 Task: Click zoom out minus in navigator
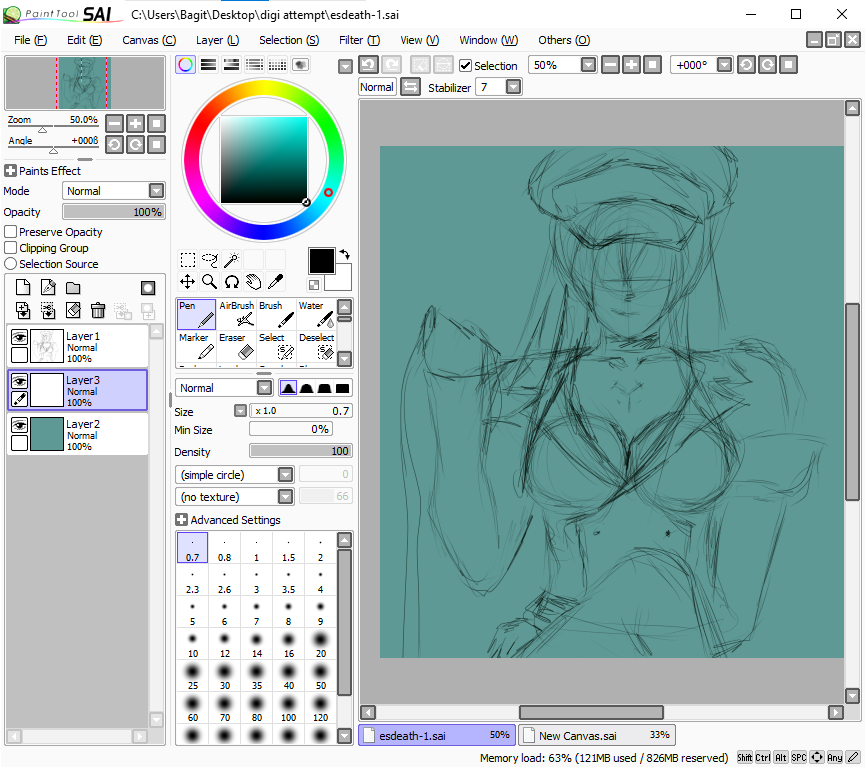tap(114, 124)
